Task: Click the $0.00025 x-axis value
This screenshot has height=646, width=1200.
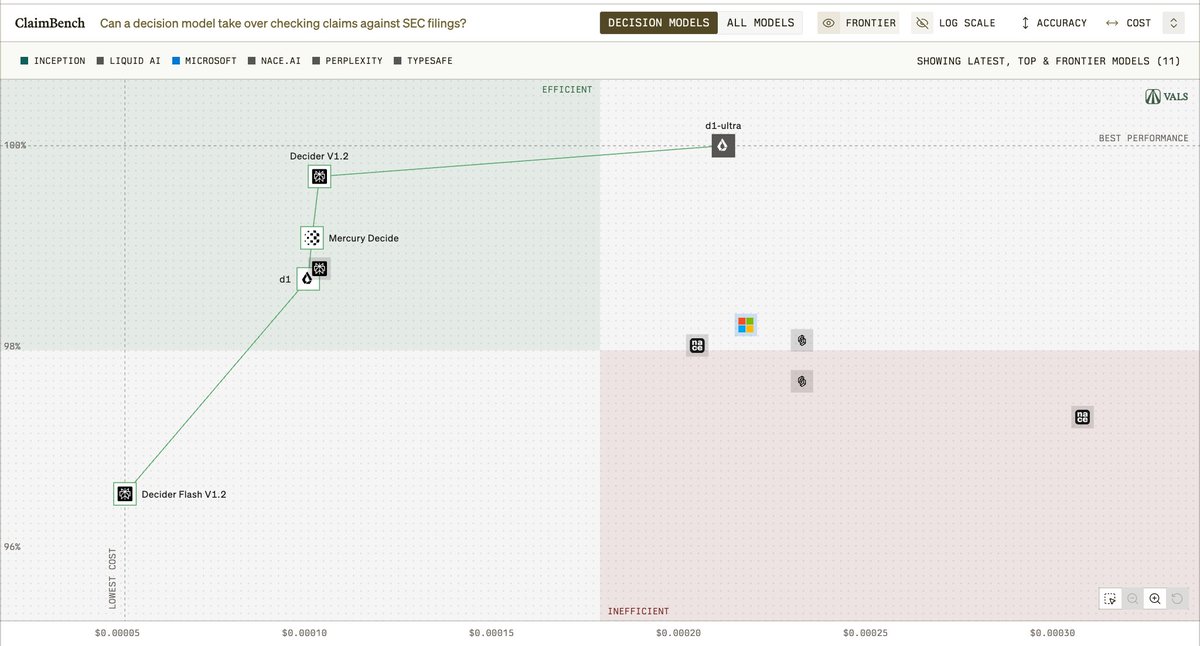Action: [864, 632]
